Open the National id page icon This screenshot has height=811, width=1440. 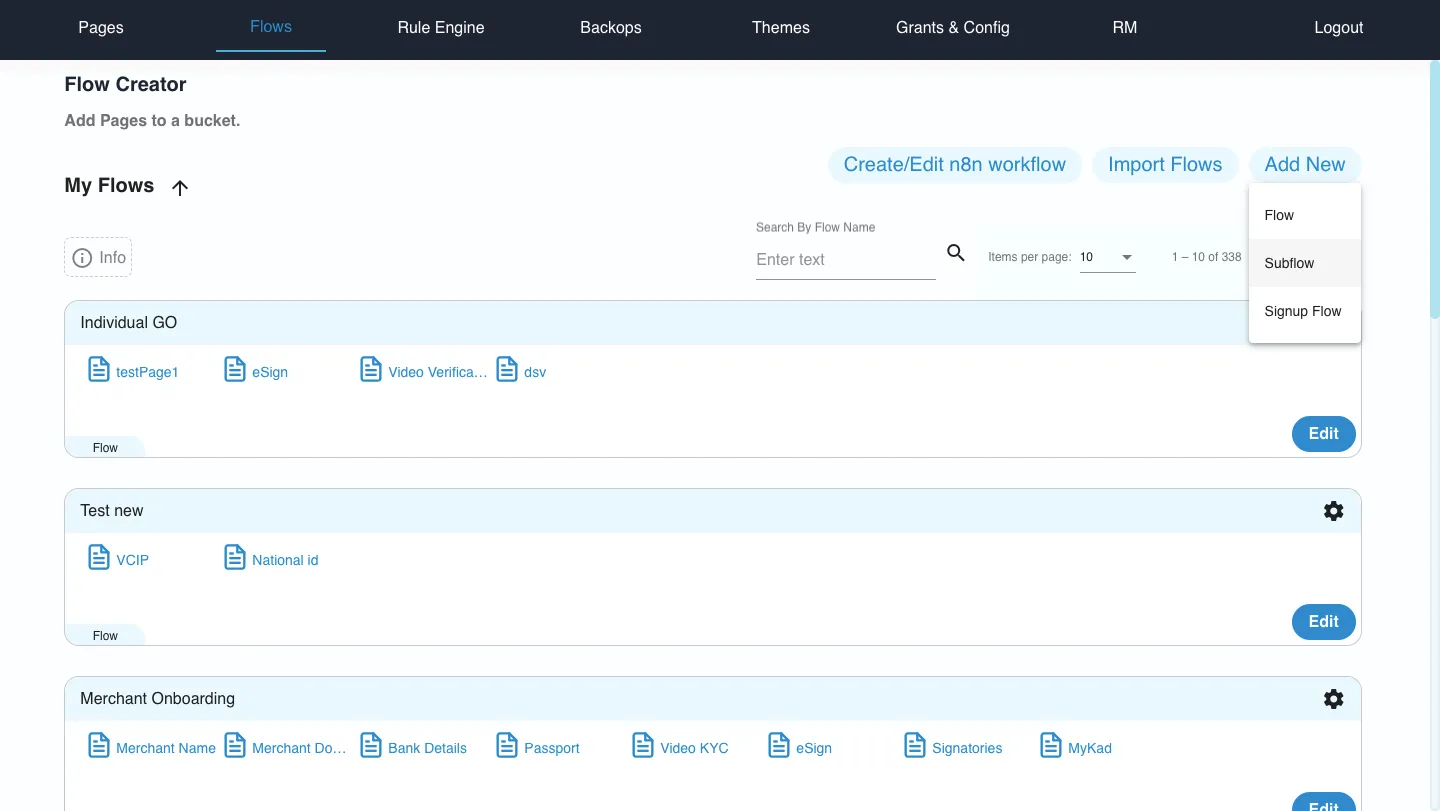tap(235, 558)
